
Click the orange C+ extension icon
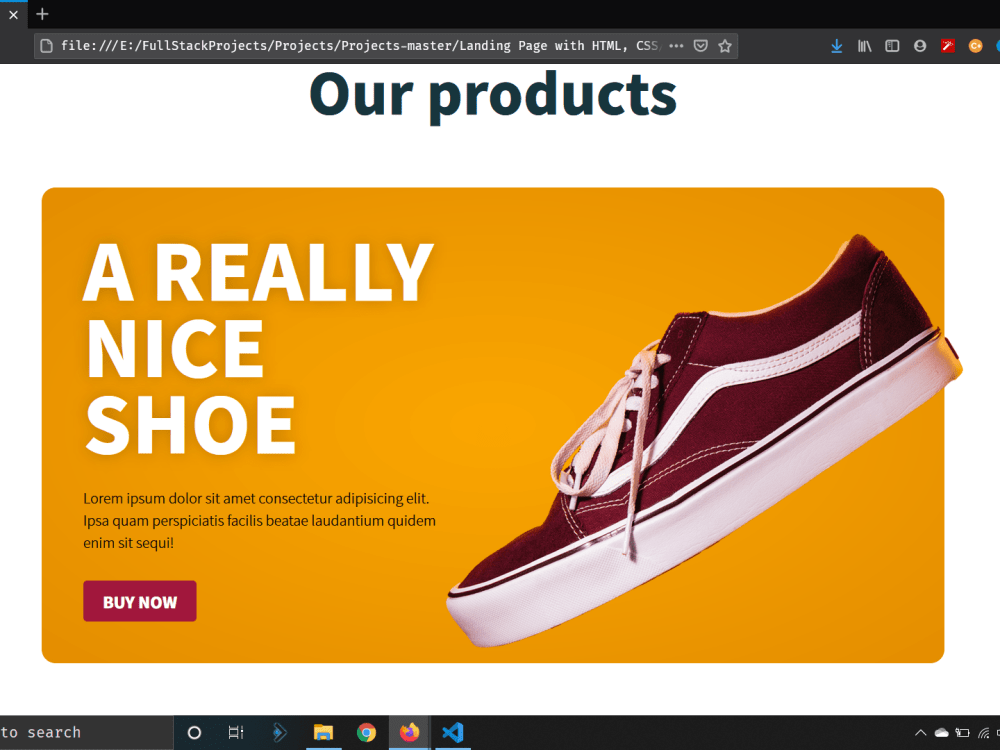[975, 46]
